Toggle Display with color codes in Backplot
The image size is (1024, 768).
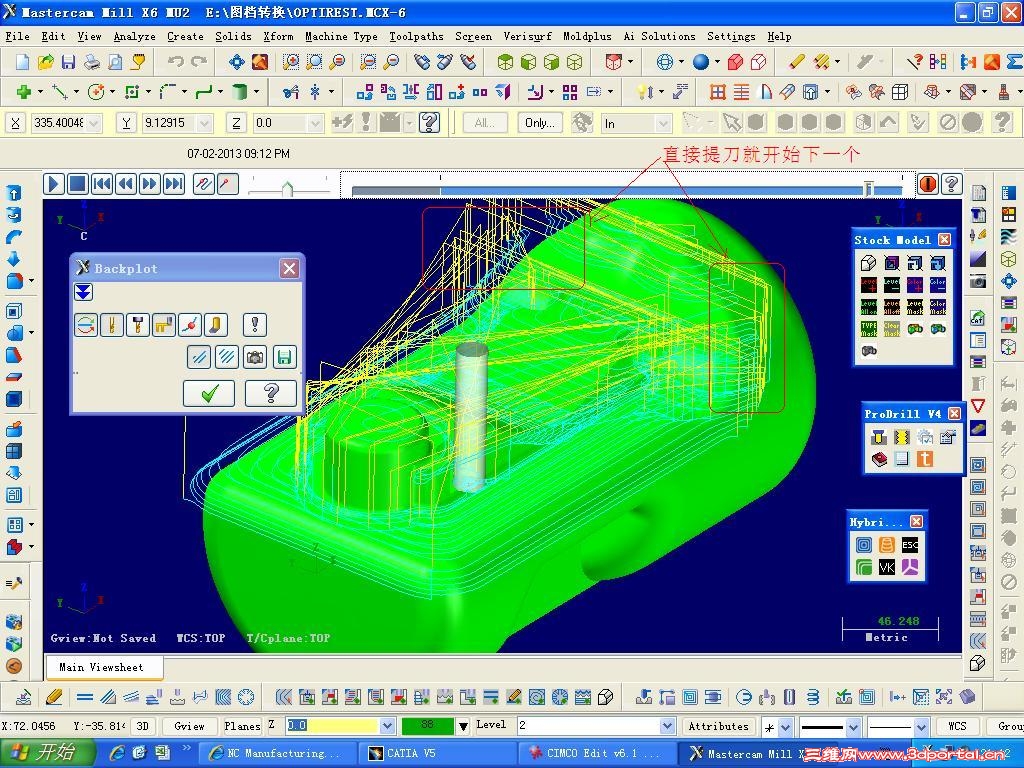tap(86, 325)
